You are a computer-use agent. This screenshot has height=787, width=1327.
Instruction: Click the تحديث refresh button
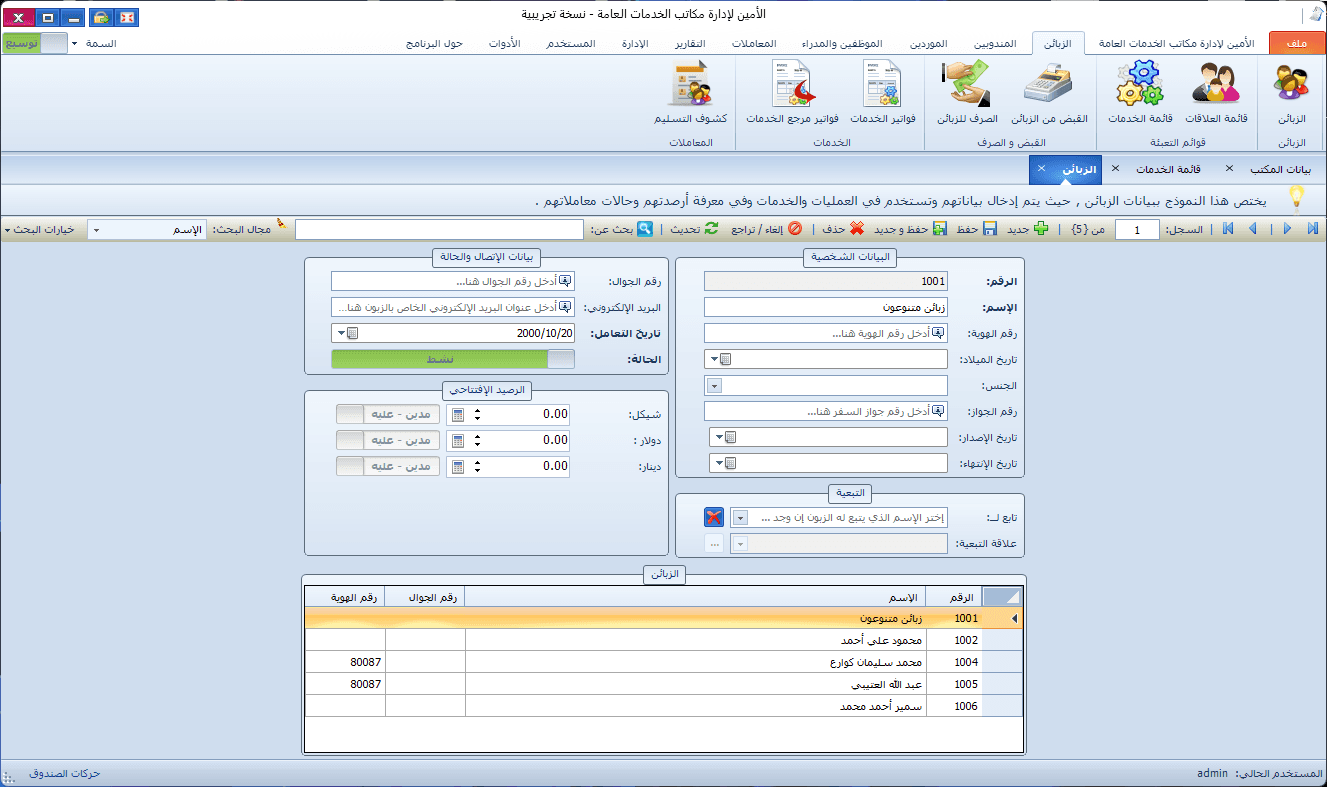click(696, 229)
